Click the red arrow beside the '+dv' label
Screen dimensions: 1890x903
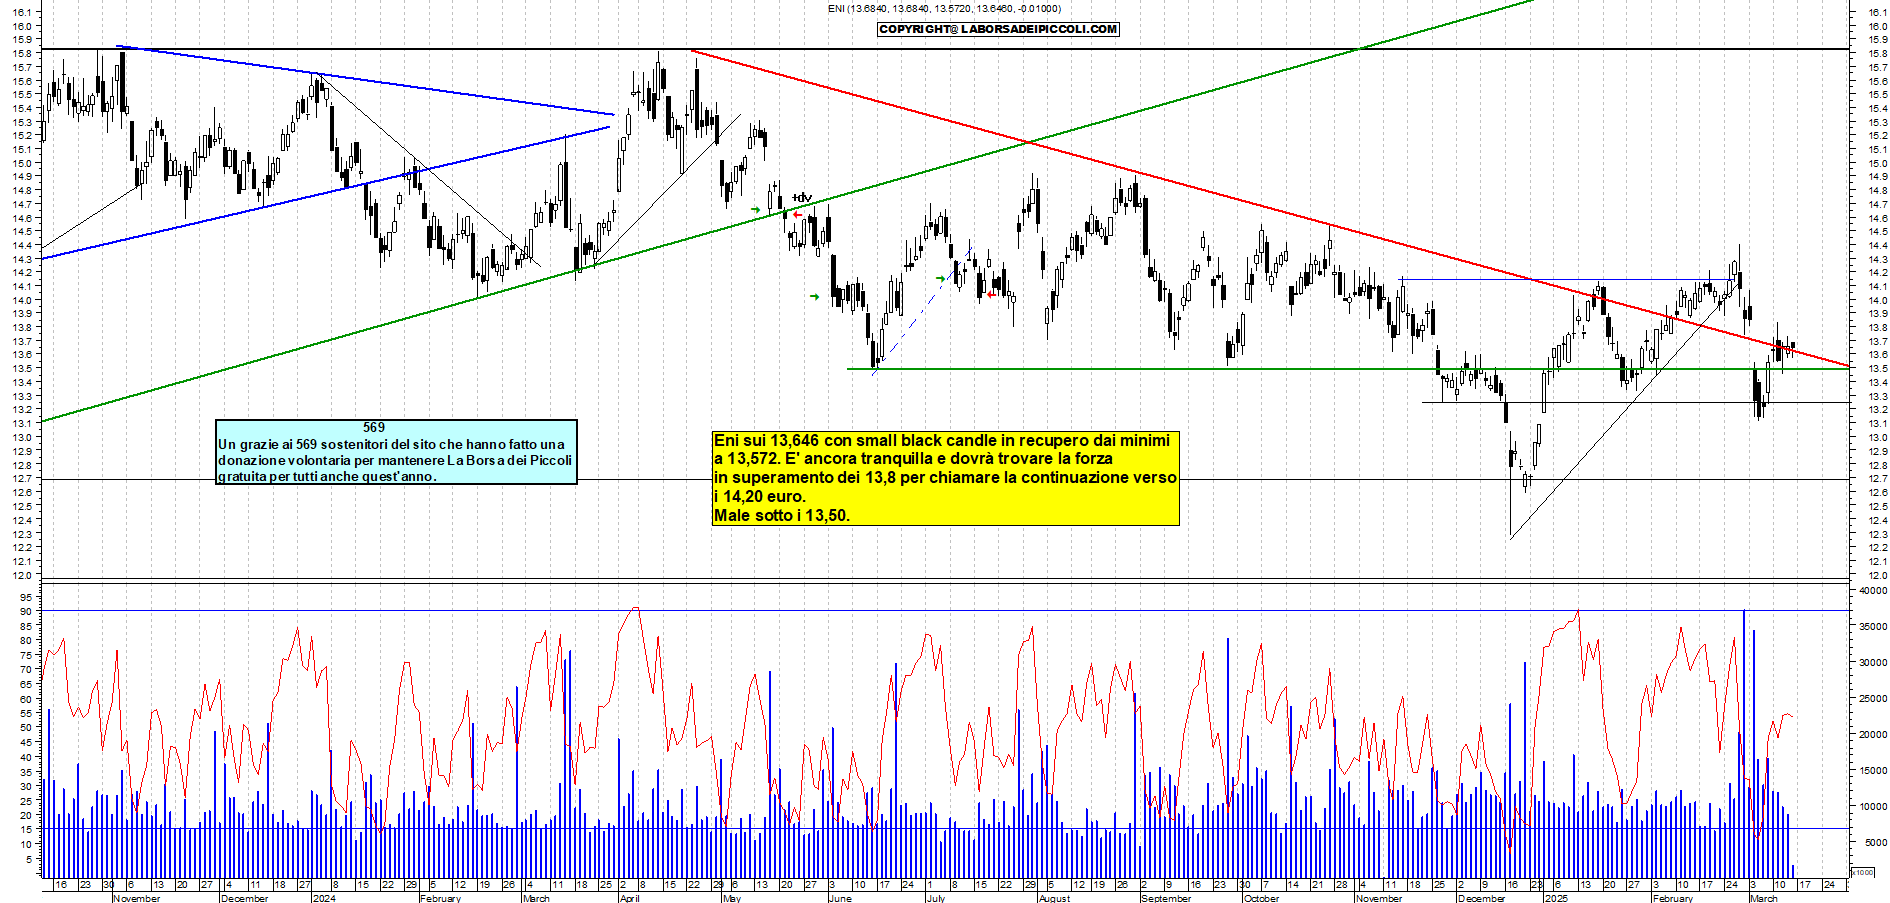pyautogui.click(x=797, y=214)
